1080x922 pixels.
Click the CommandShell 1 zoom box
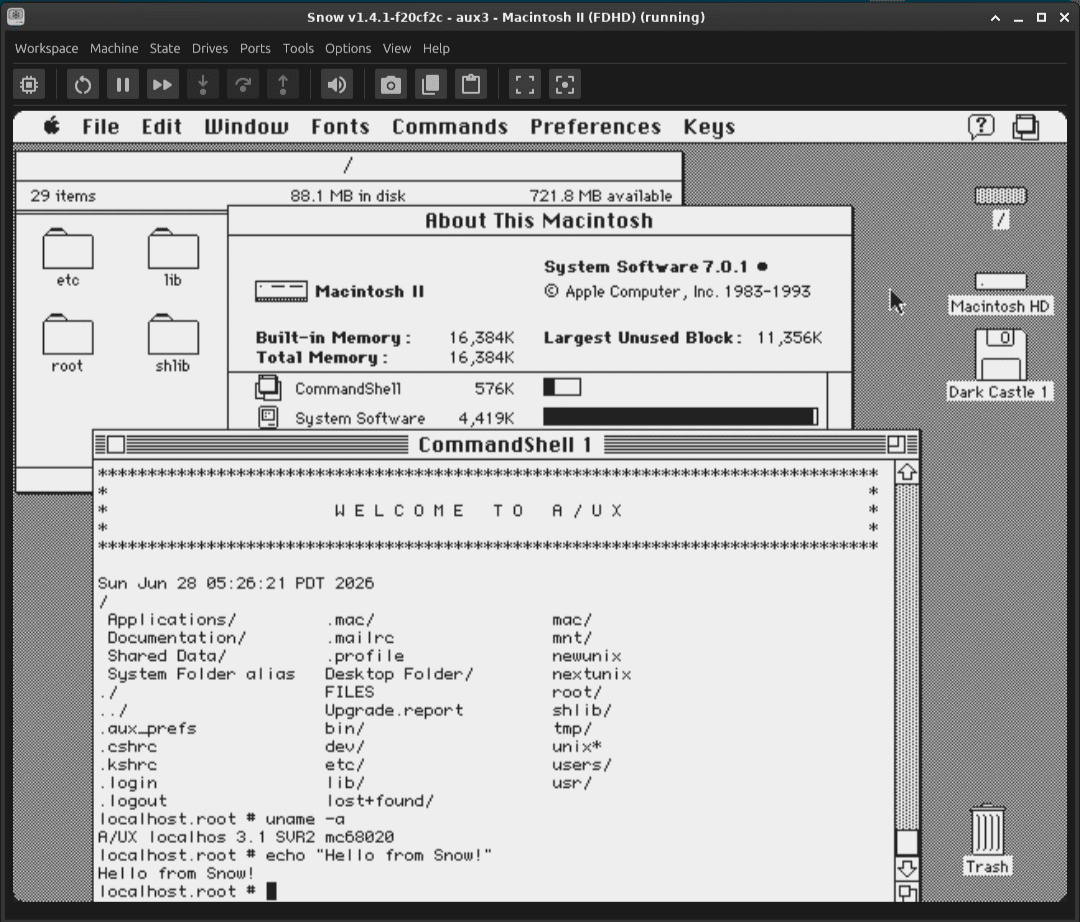click(896, 445)
